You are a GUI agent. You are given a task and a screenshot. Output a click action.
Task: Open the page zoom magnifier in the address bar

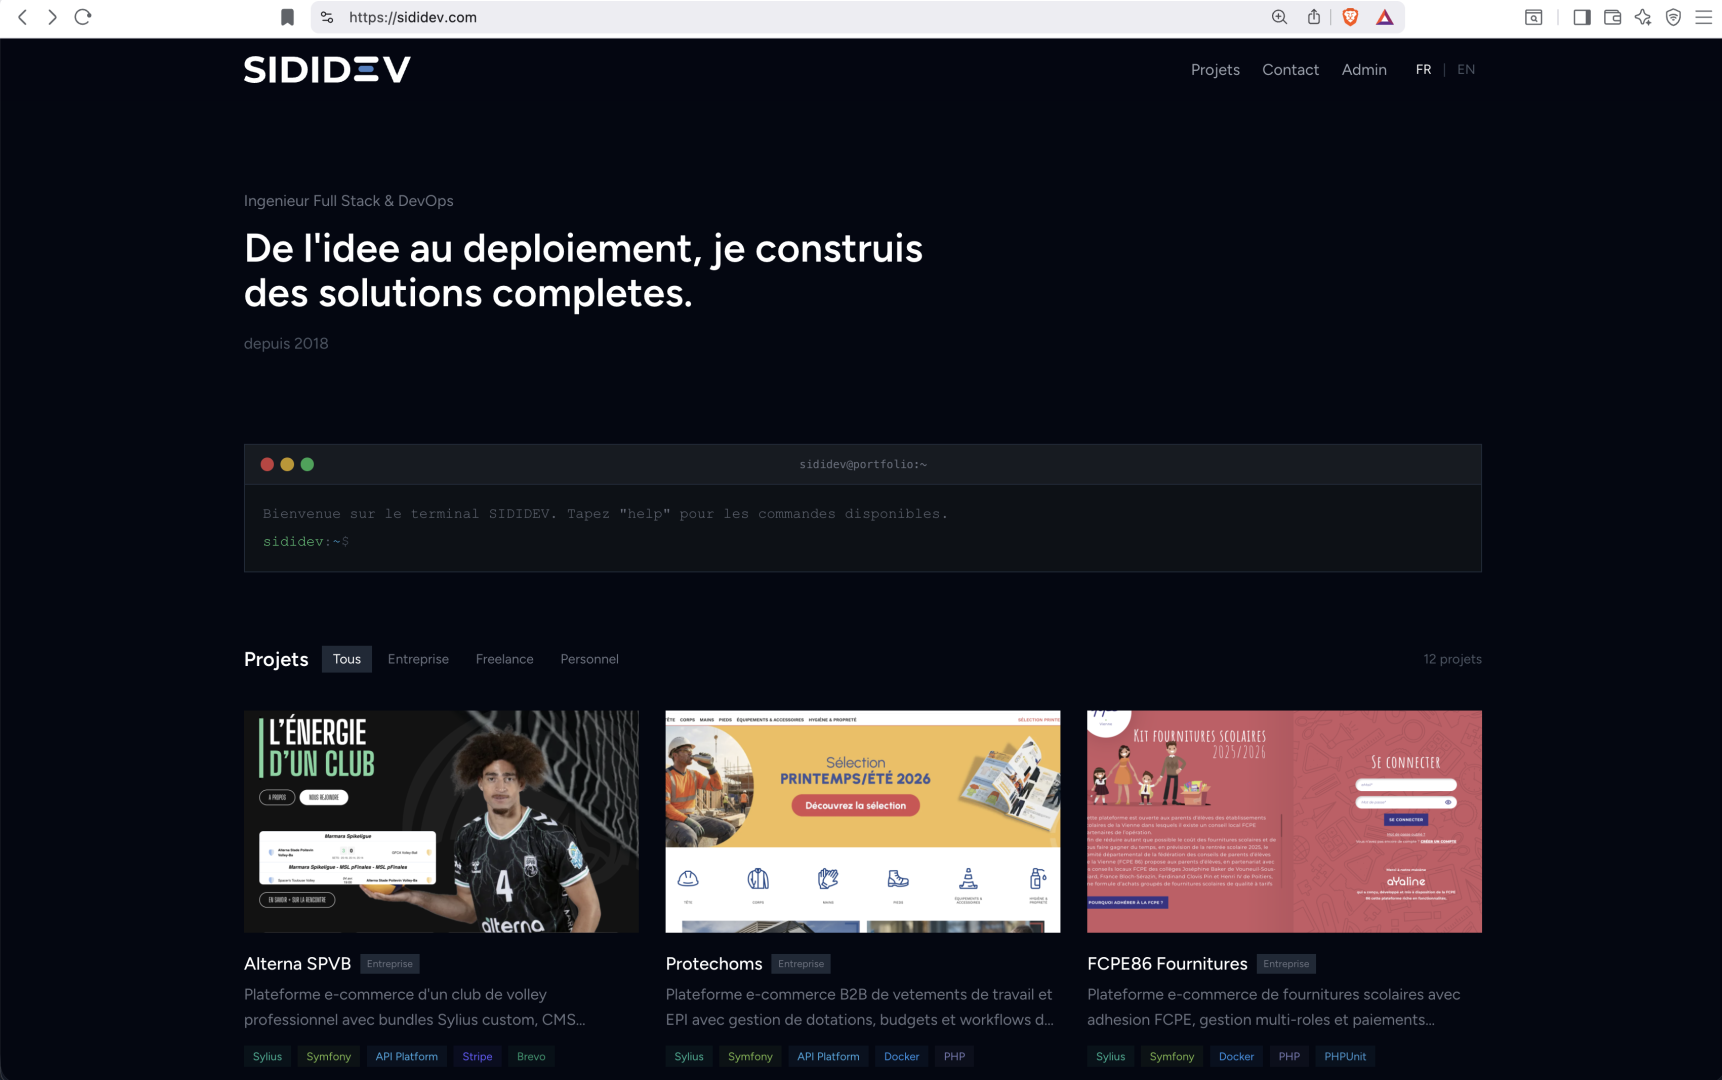[1278, 17]
